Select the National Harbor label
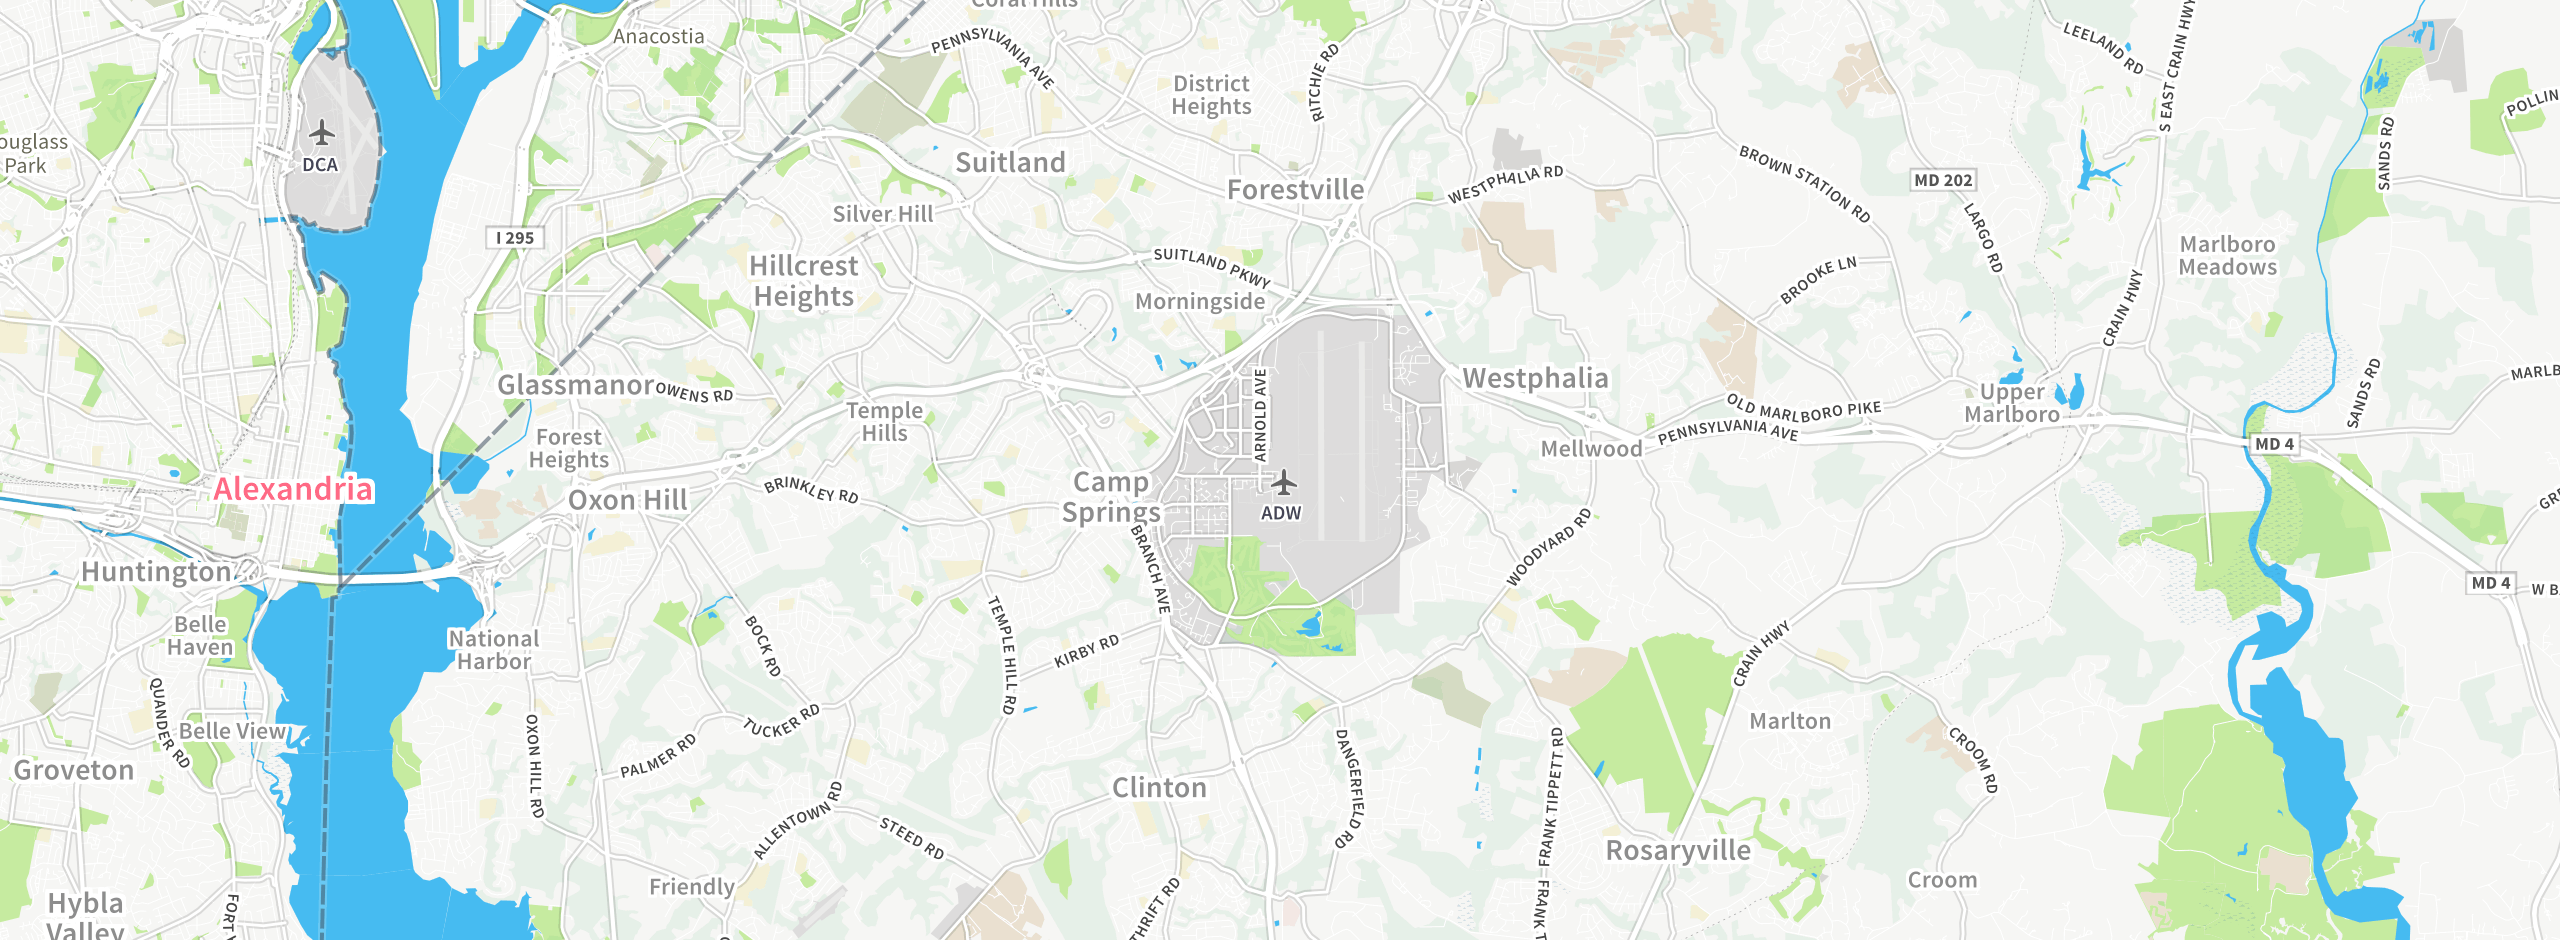The width and height of the screenshot is (2560, 940). 493,650
